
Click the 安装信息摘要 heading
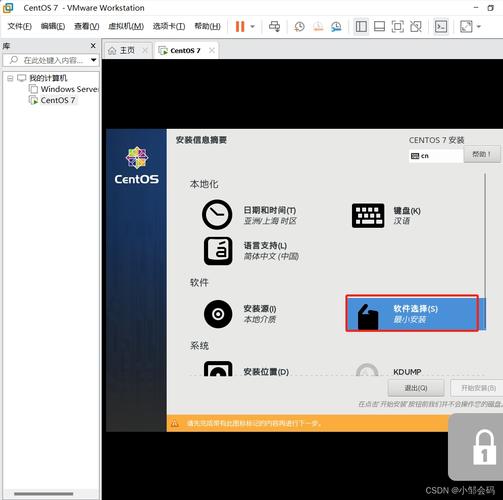tap(201, 140)
